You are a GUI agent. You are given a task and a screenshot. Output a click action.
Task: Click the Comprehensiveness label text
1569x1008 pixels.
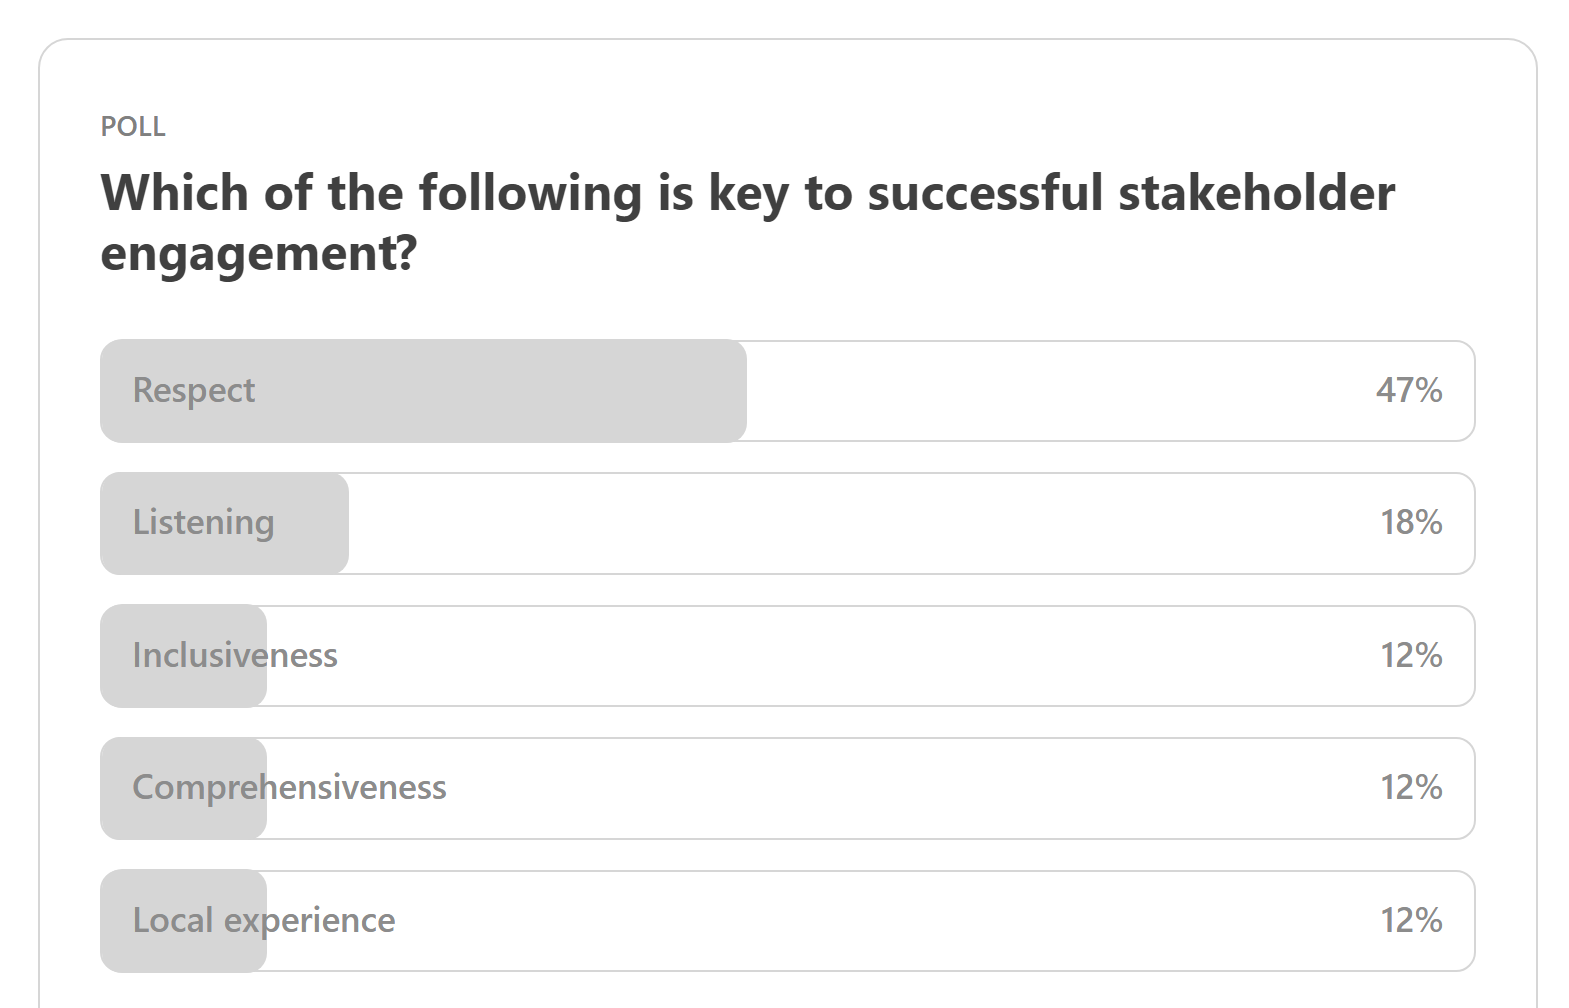coord(289,787)
